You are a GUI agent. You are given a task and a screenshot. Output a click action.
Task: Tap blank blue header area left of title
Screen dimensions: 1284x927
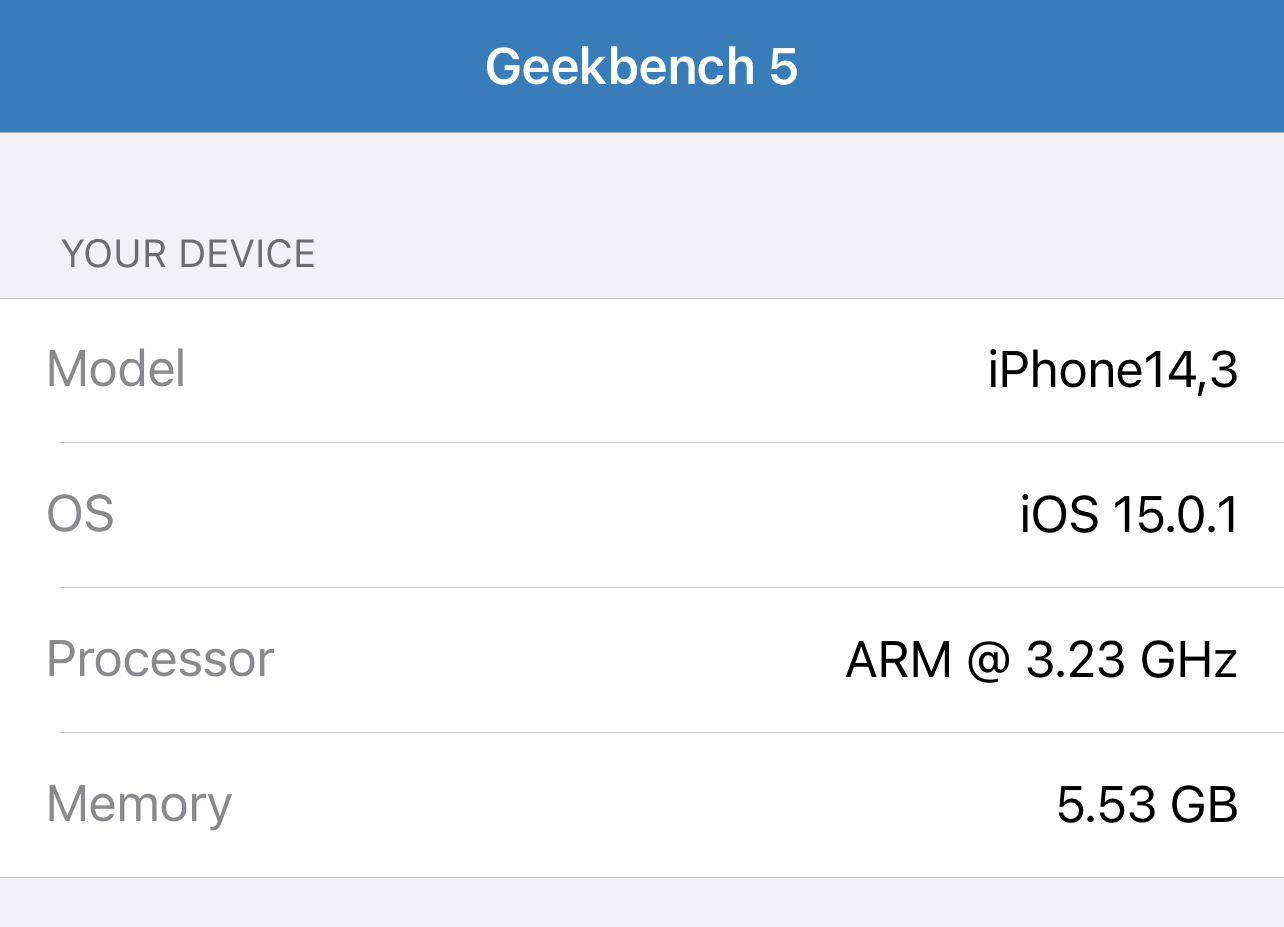click(240, 67)
